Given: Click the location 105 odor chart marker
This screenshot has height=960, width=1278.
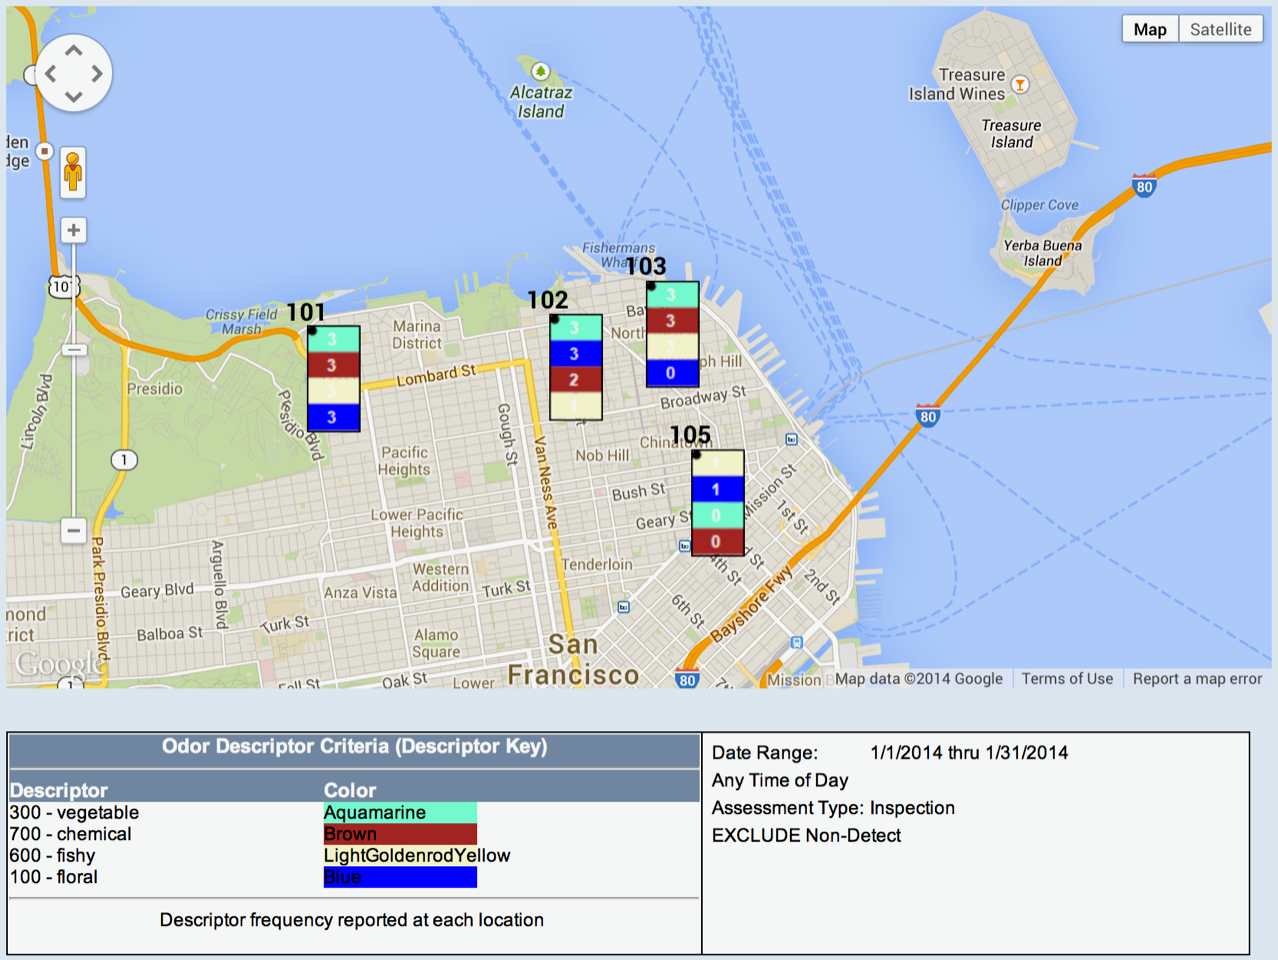Looking at the screenshot, I should [717, 503].
